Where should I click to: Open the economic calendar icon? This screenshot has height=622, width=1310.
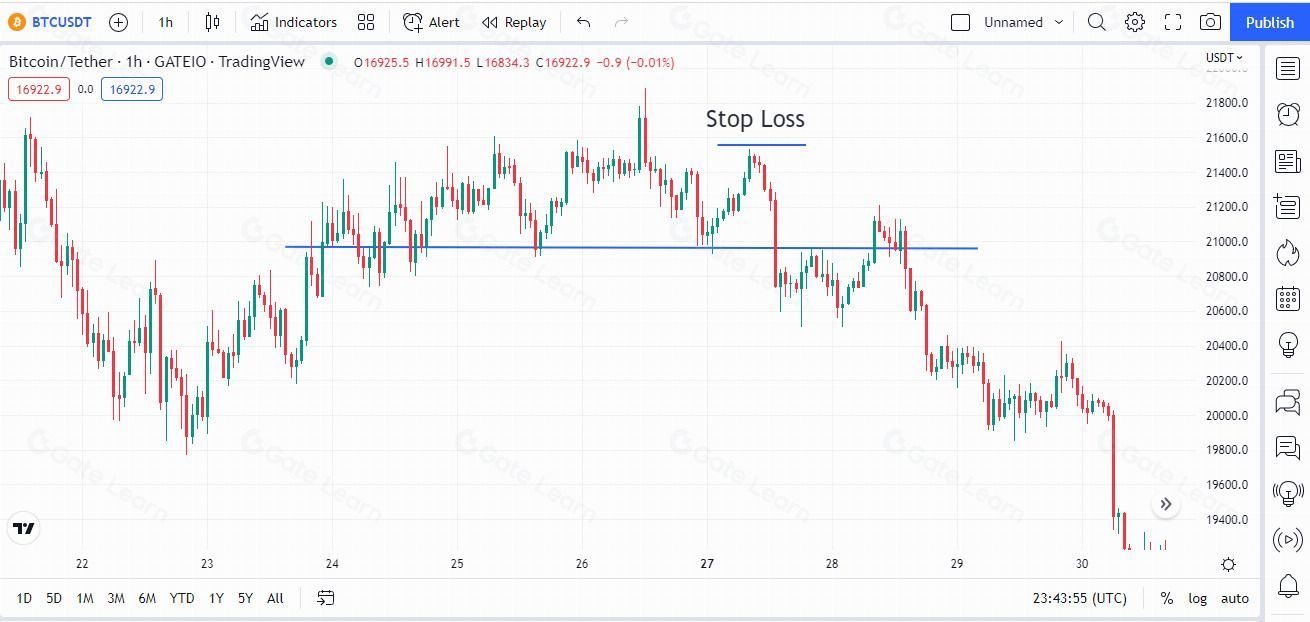click(x=1288, y=298)
